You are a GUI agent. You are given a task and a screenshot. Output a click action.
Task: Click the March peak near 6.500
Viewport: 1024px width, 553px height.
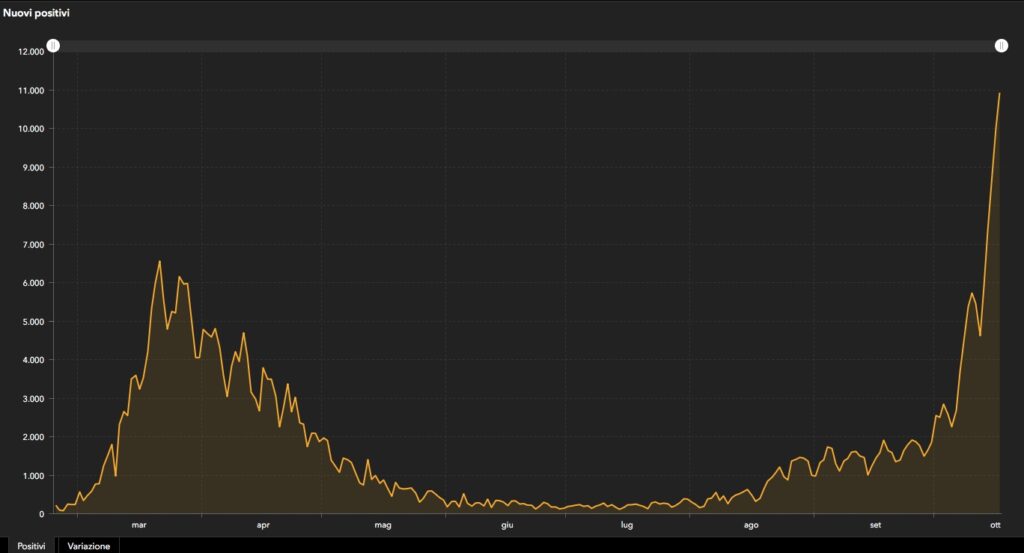point(160,262)
